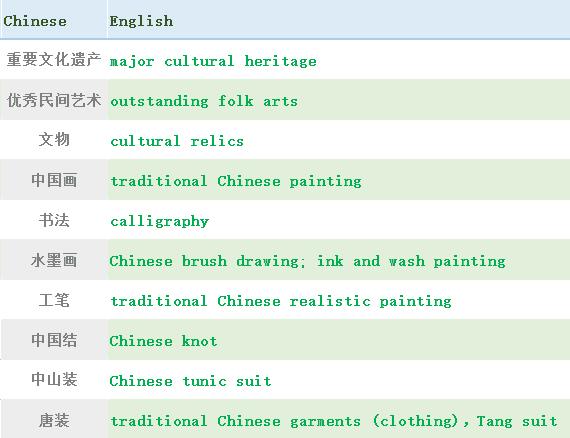Select the cell '中国结'
This screenshot has height=438, width=570.
tap(54, 340)
